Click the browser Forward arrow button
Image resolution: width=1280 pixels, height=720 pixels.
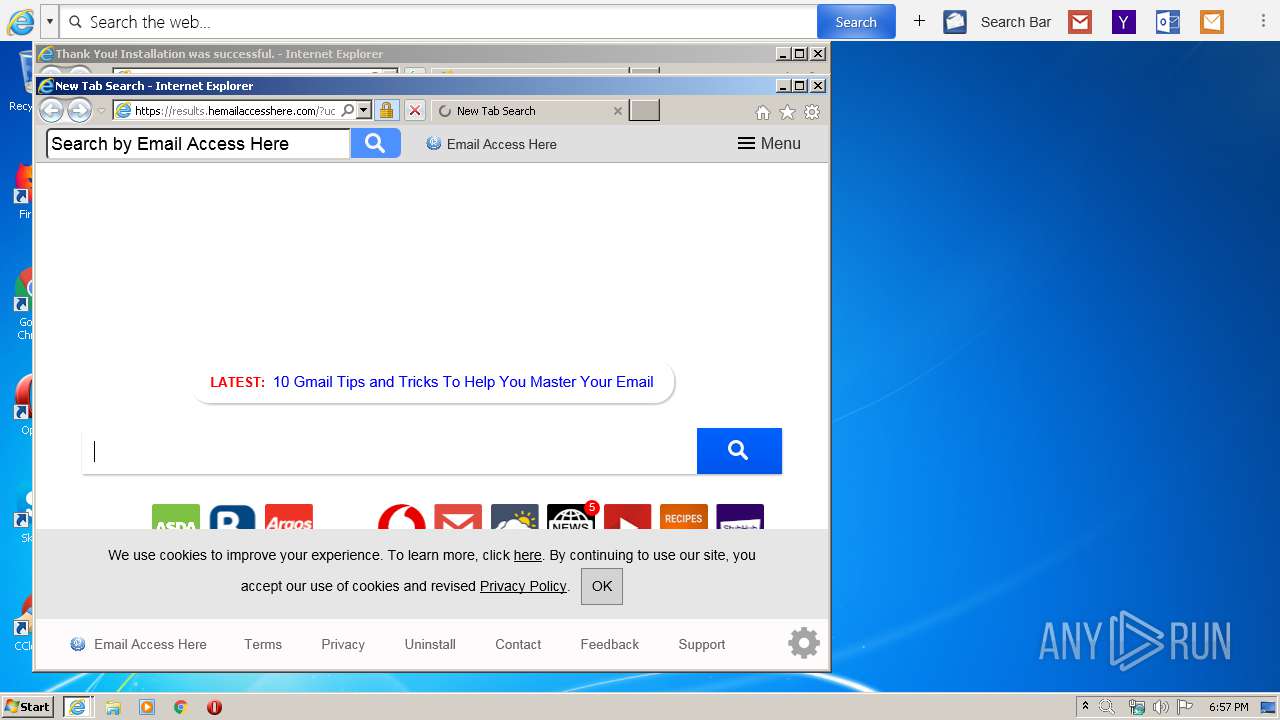coord(79,110)
